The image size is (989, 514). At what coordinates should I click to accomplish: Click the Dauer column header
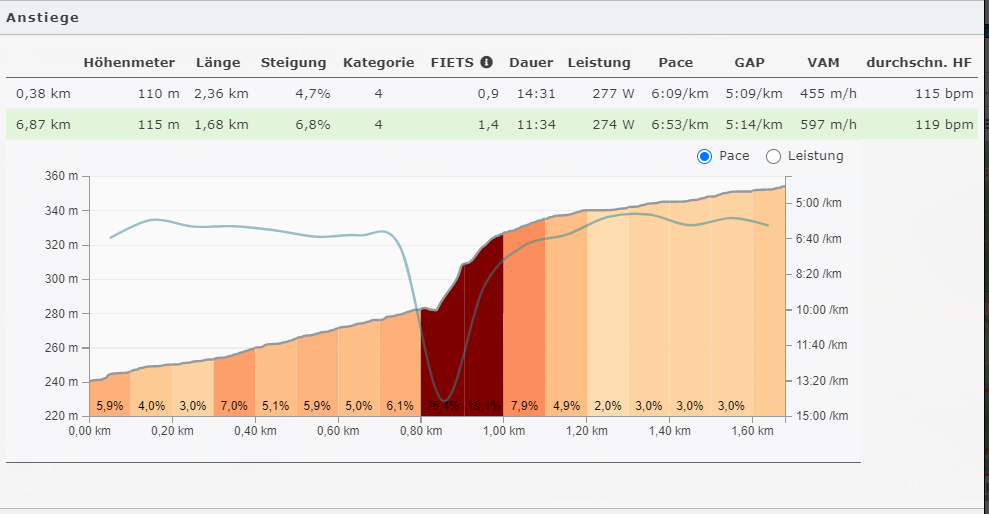tap(530, 62)
